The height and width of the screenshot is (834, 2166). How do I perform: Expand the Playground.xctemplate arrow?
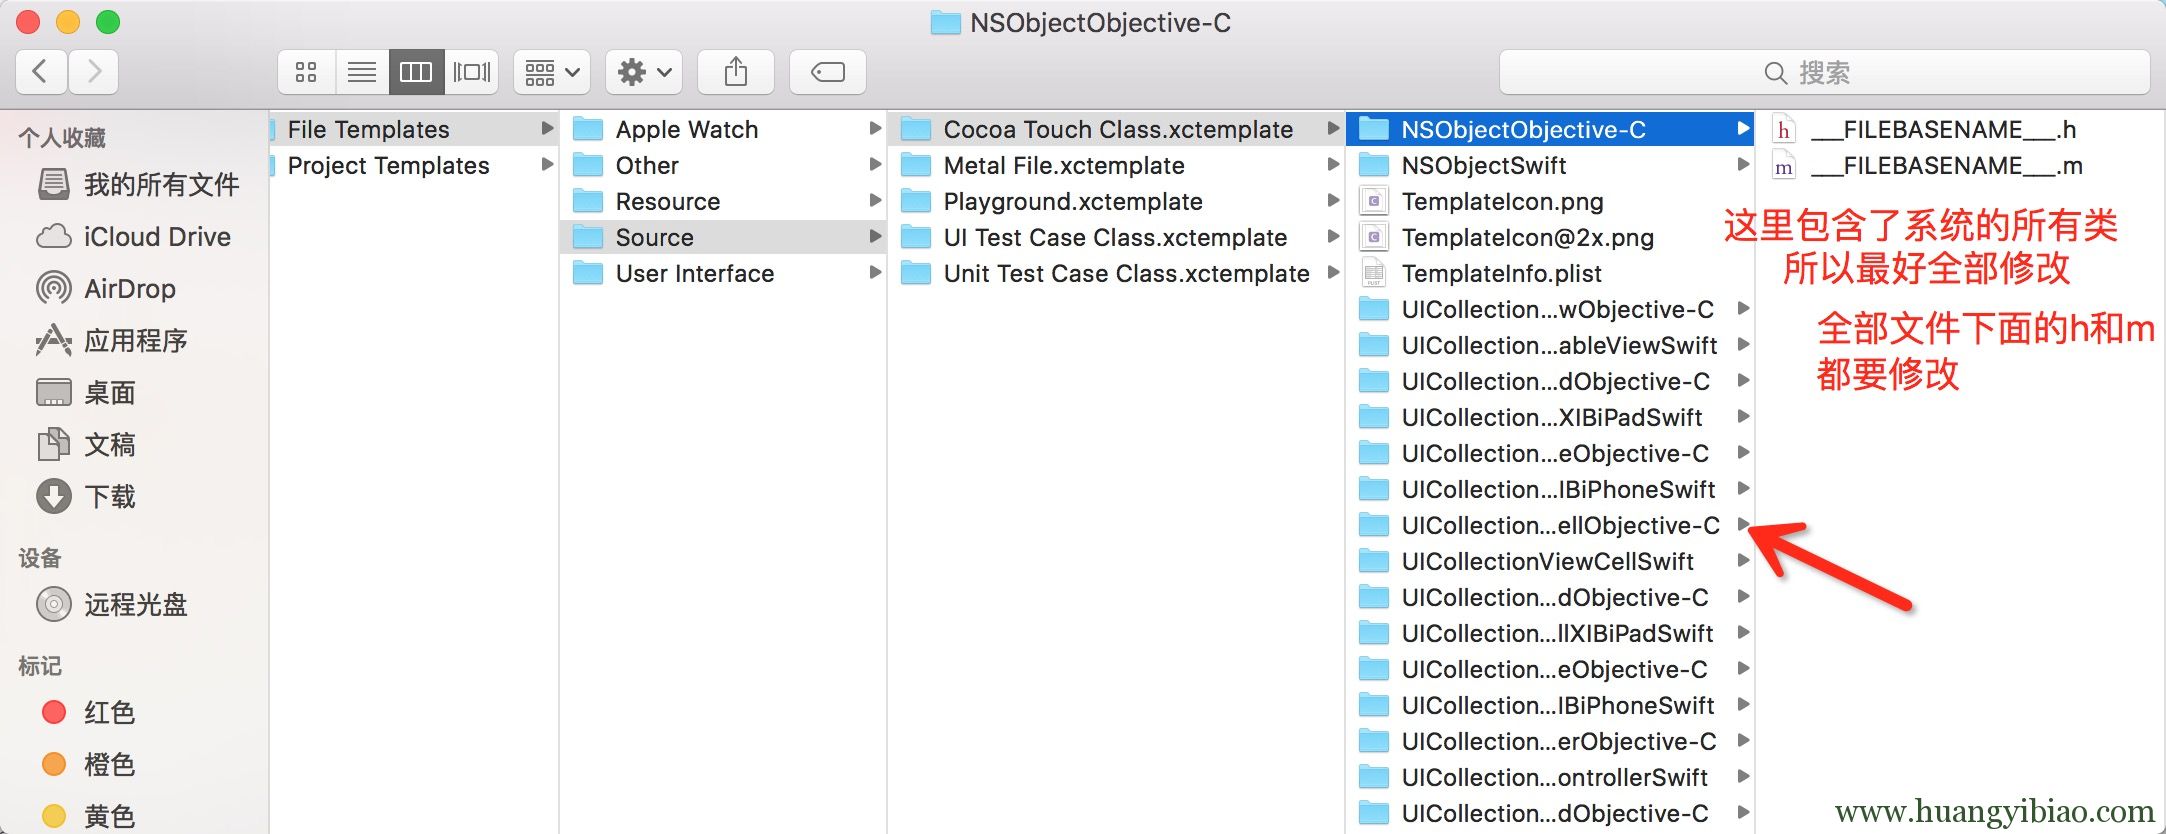pos(1333,201)
